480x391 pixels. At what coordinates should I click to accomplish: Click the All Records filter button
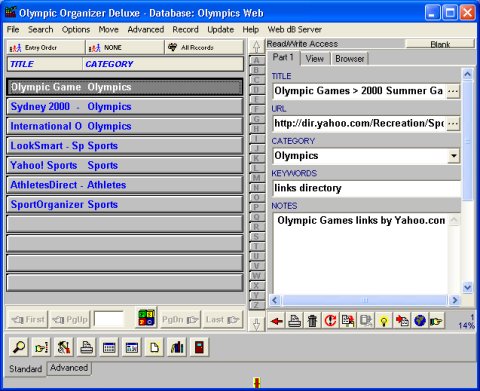[x=204, y=48]
